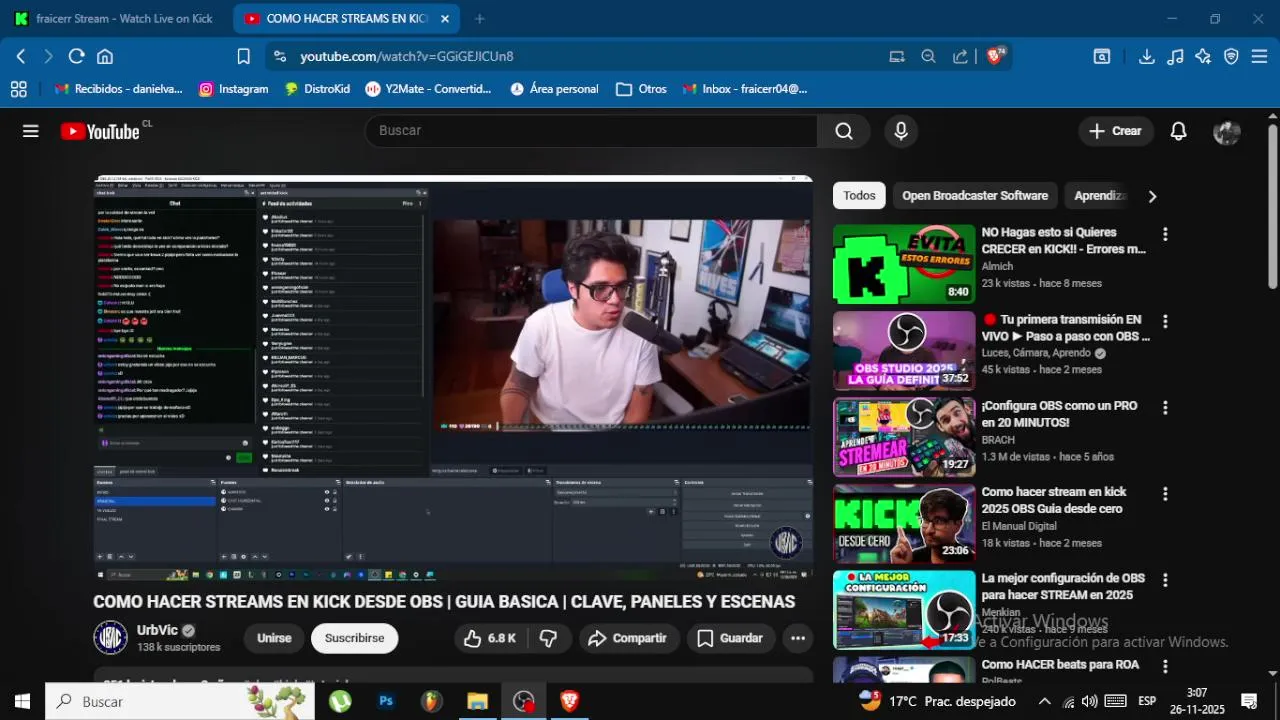The width and height of the screenshot is (1280, 720).
Task: Open the browser downloads icon
Action: (x=1147, y=57)
